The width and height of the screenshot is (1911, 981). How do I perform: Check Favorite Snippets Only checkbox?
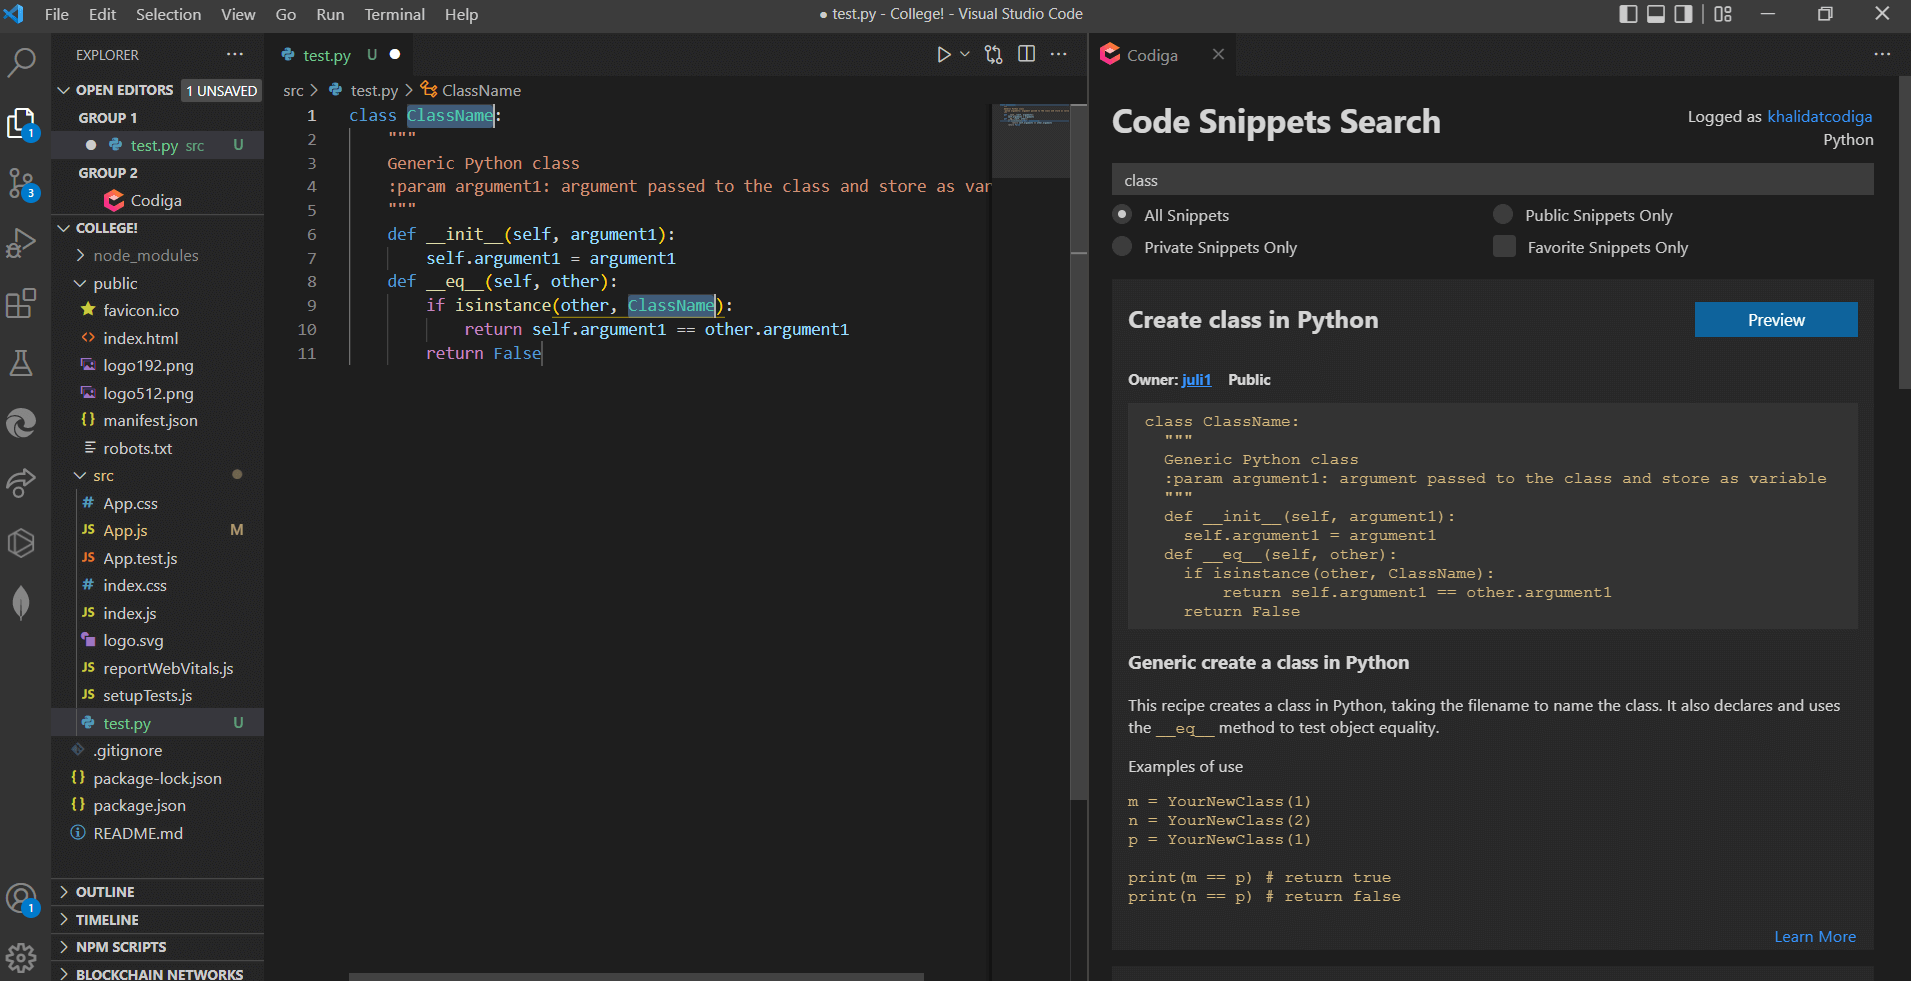(x=1504, y=247)
